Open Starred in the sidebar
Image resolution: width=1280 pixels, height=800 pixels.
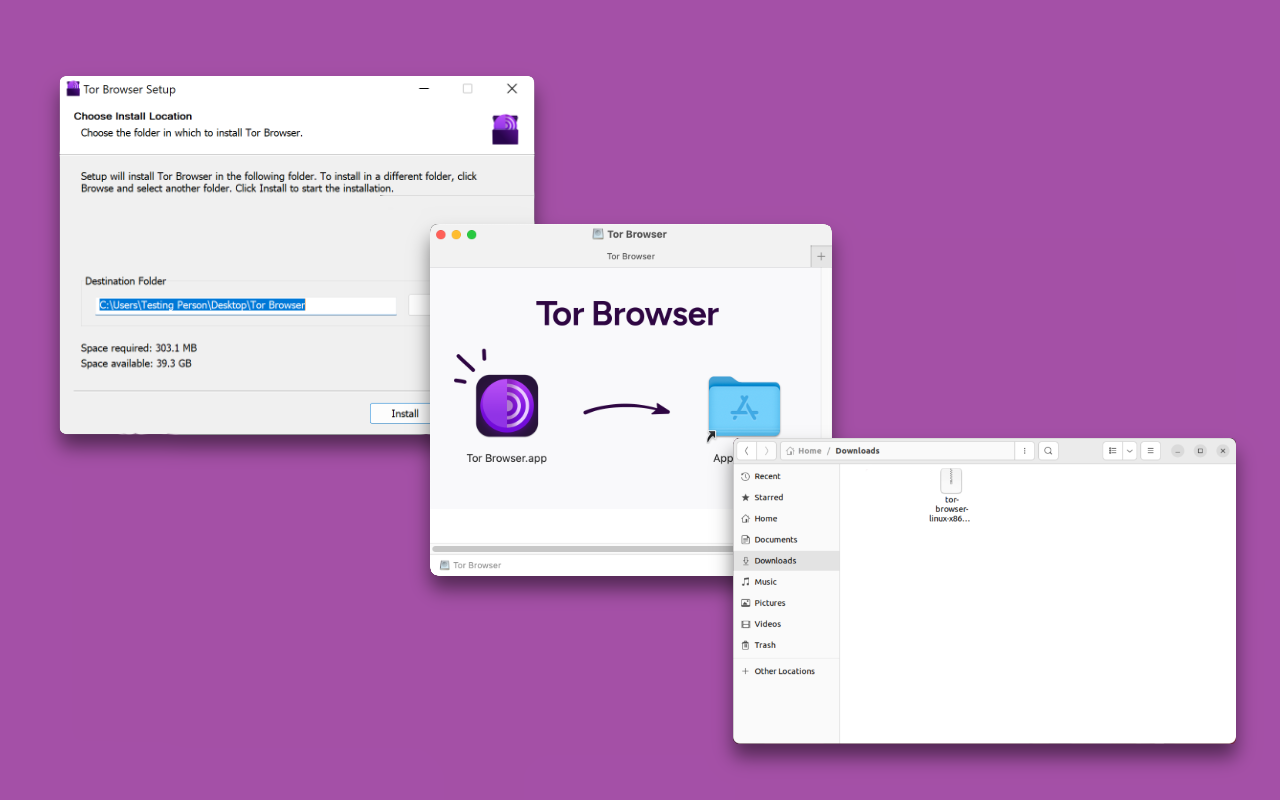click(768, 498)
